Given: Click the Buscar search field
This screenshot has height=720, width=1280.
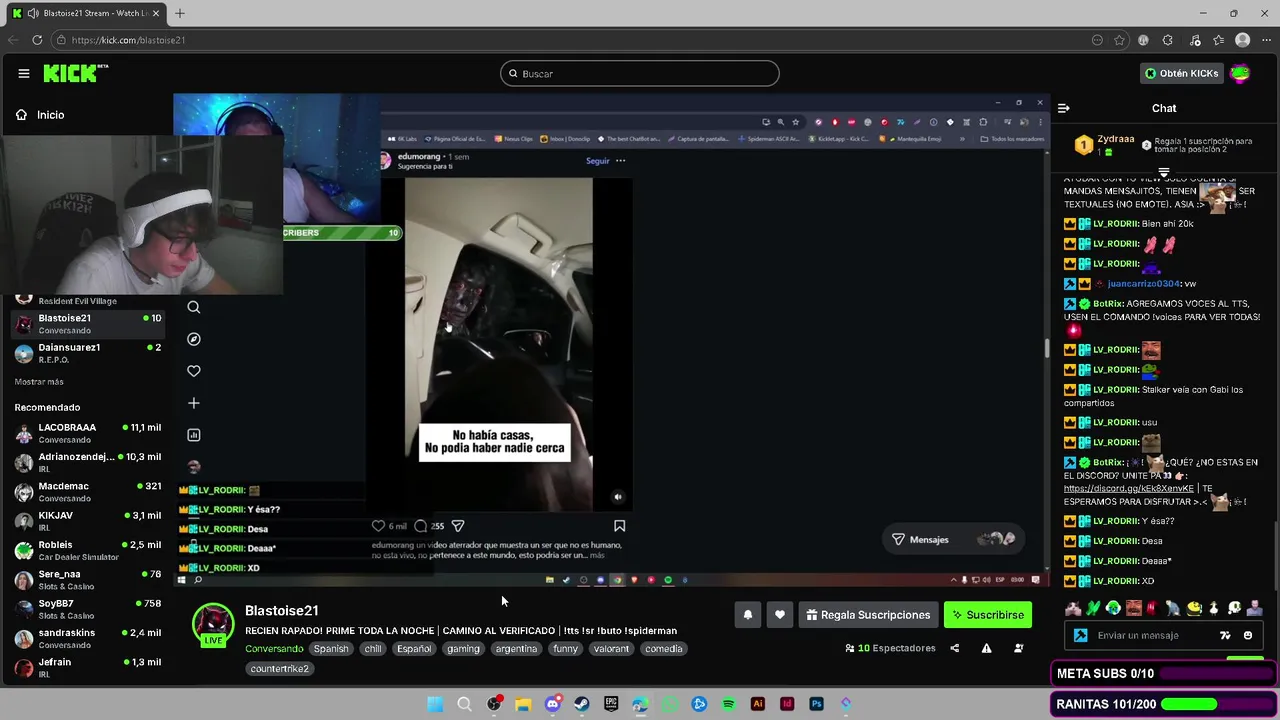Looking at the screenshot, I should (640, 73).
